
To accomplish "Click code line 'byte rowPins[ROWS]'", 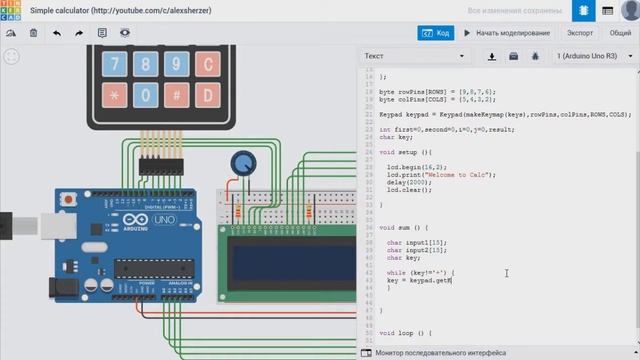I will point(437,92).
